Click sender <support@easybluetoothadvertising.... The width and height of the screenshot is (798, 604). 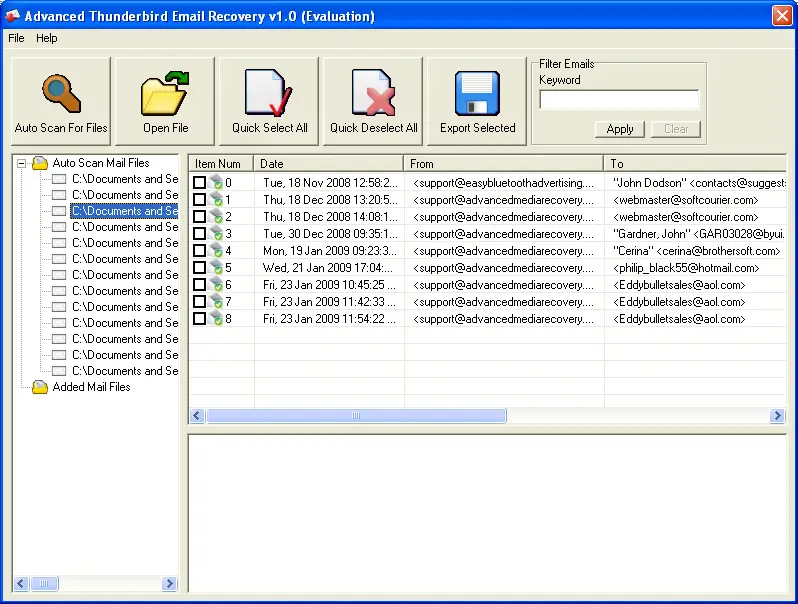(x=503, y=183)
